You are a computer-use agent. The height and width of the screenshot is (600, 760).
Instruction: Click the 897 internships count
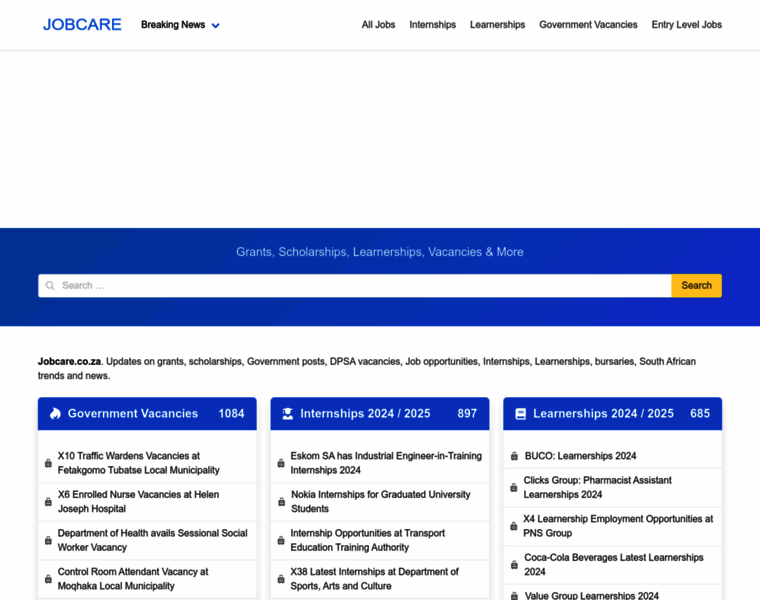pos(467,413)
